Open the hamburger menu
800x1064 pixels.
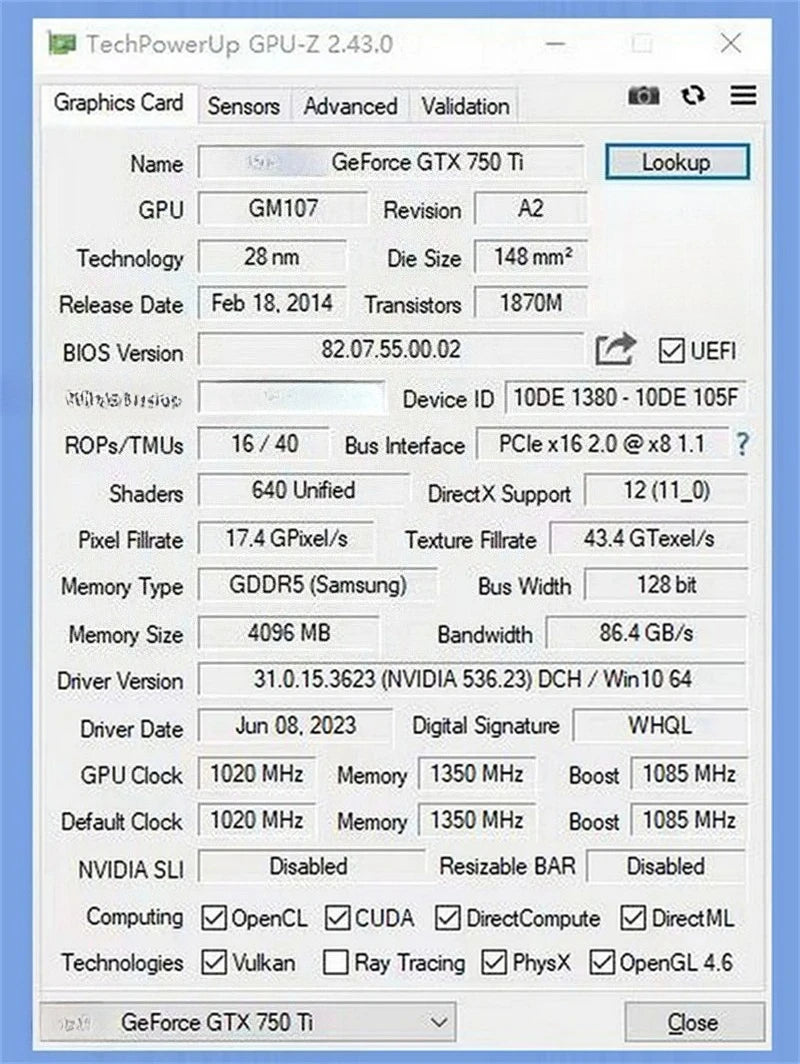(743, 95)
